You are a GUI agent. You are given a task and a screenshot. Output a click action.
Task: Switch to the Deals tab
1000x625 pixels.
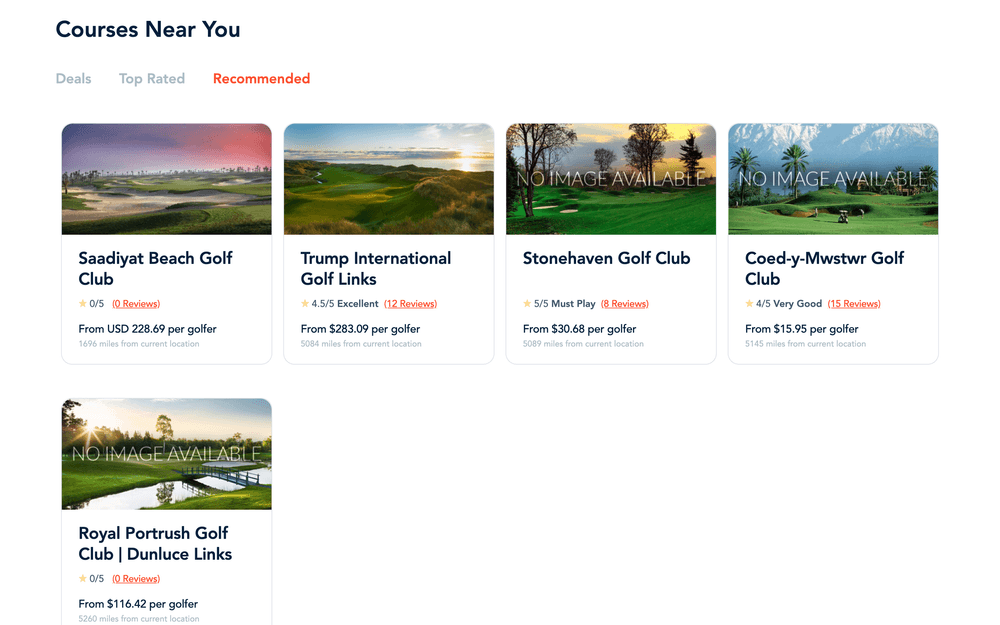coord(73,78)
